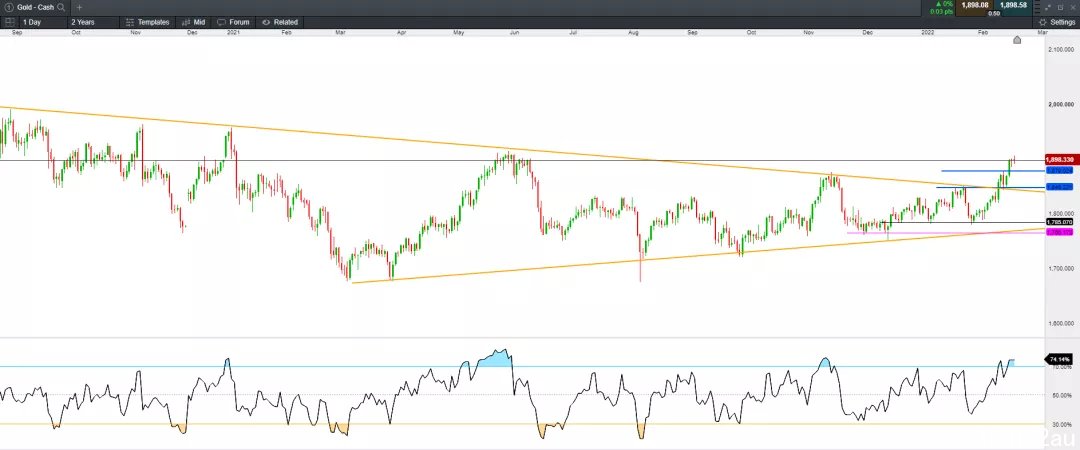The image size is (1080, 450).
Task: Add a new chart tab with plus
Action: (x=79, y=7)
